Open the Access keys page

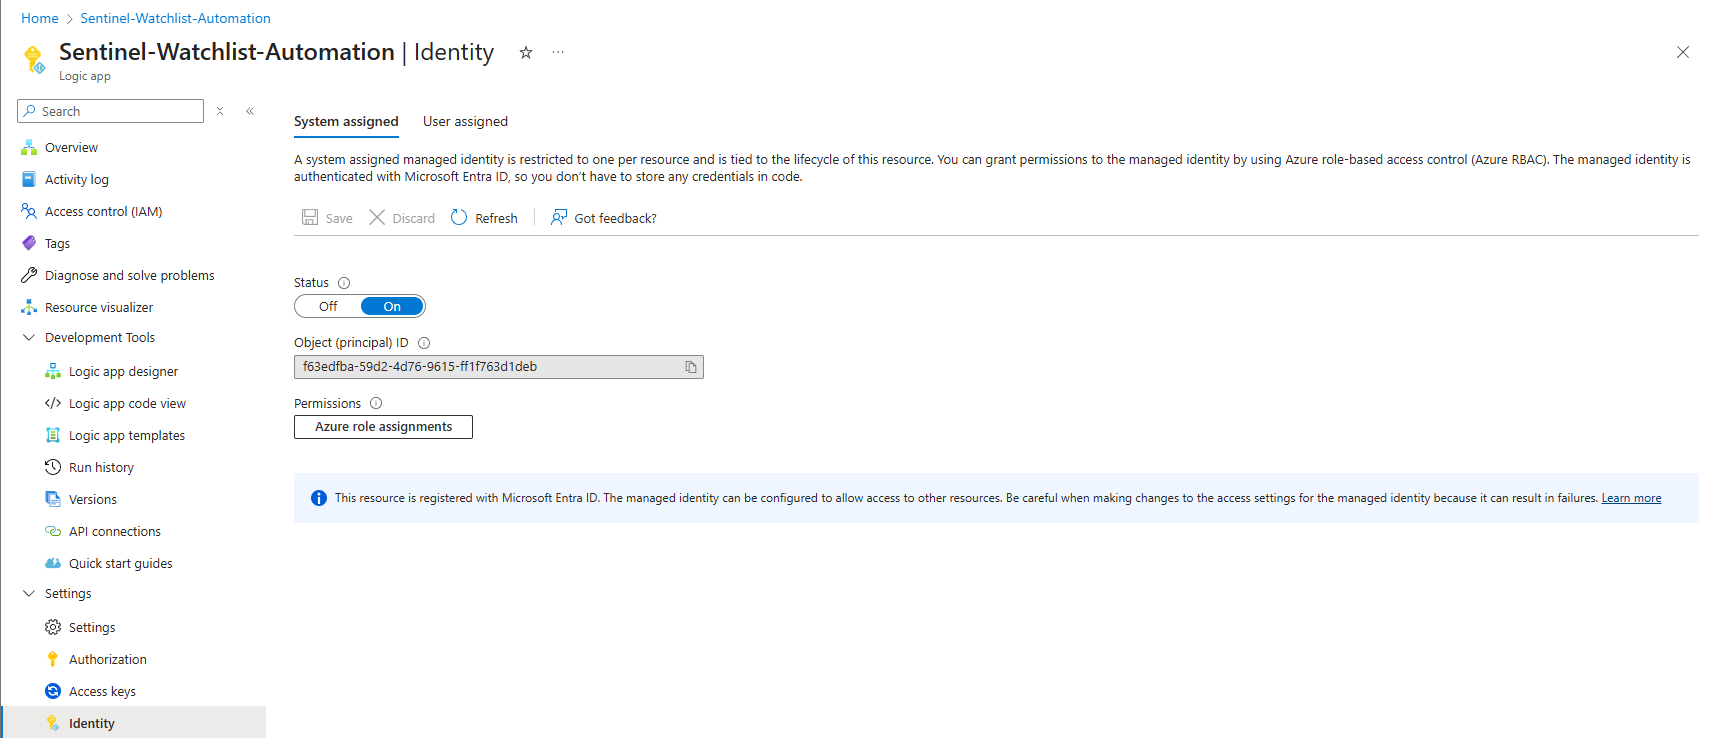click(102, 691)
